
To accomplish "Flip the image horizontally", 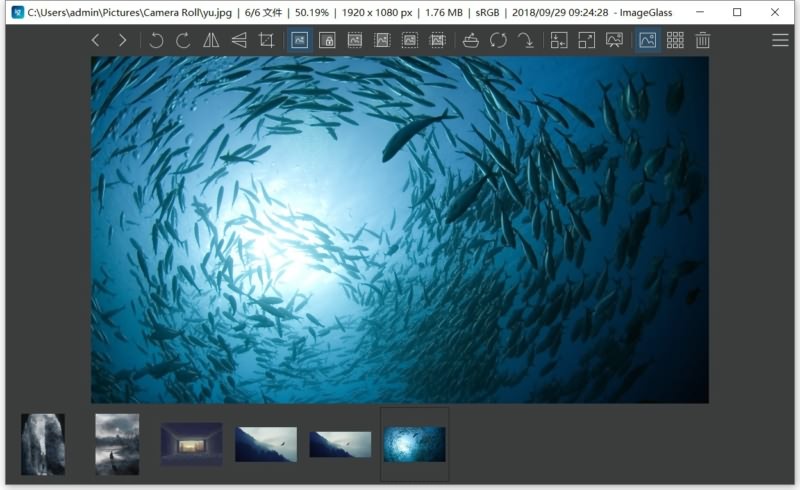I will pos(211,40).
